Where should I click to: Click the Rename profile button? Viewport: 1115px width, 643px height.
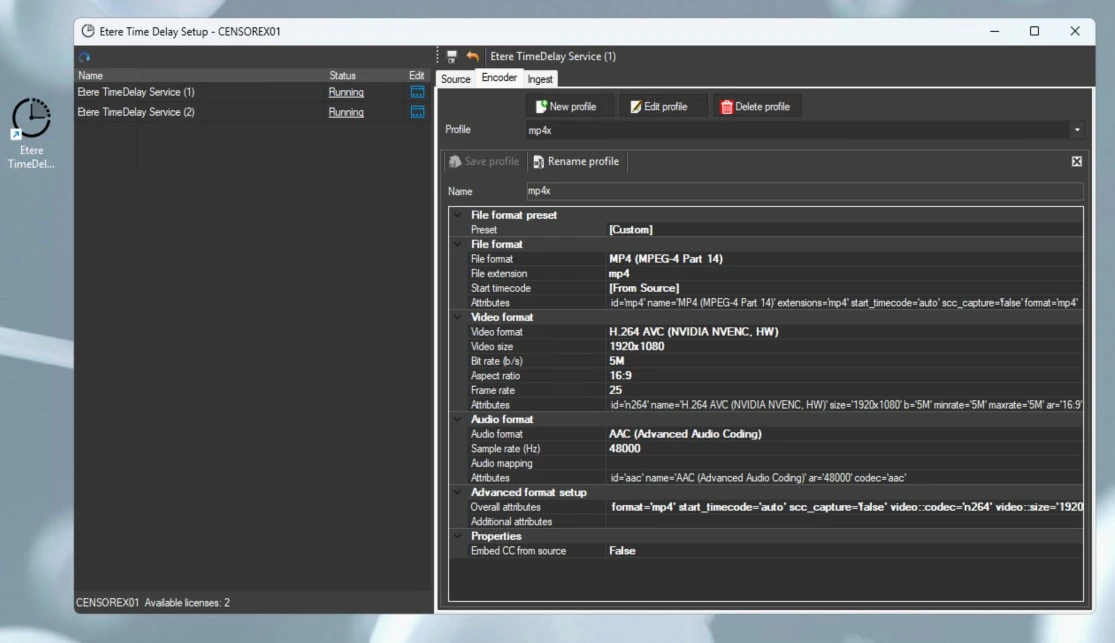[x=577, y=161]
